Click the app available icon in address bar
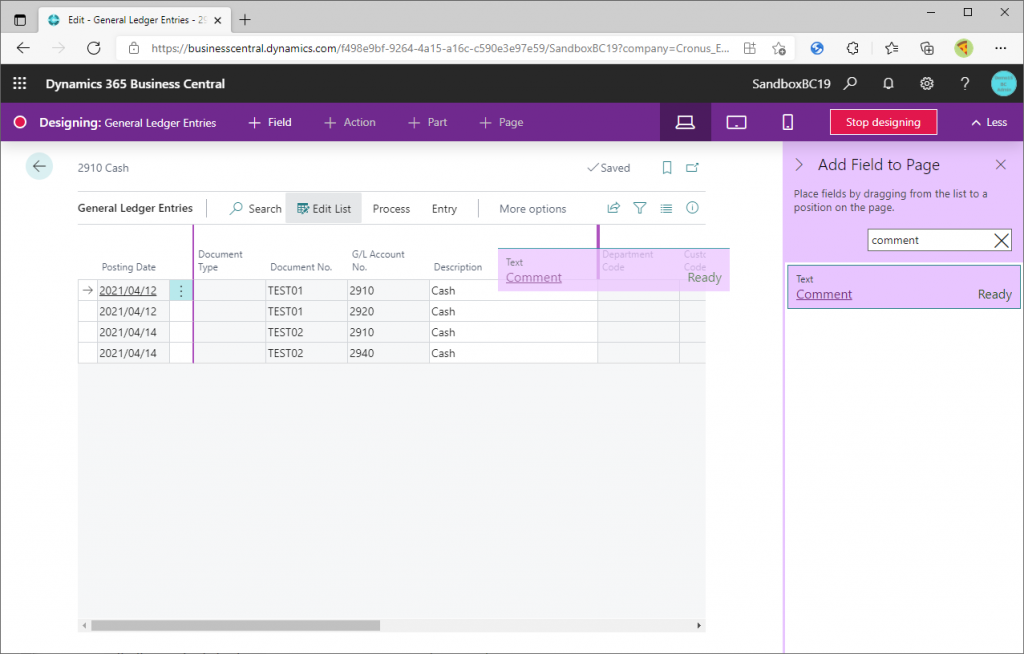Viewport: 1024px width, 654px height. click(x=750, y=48)
